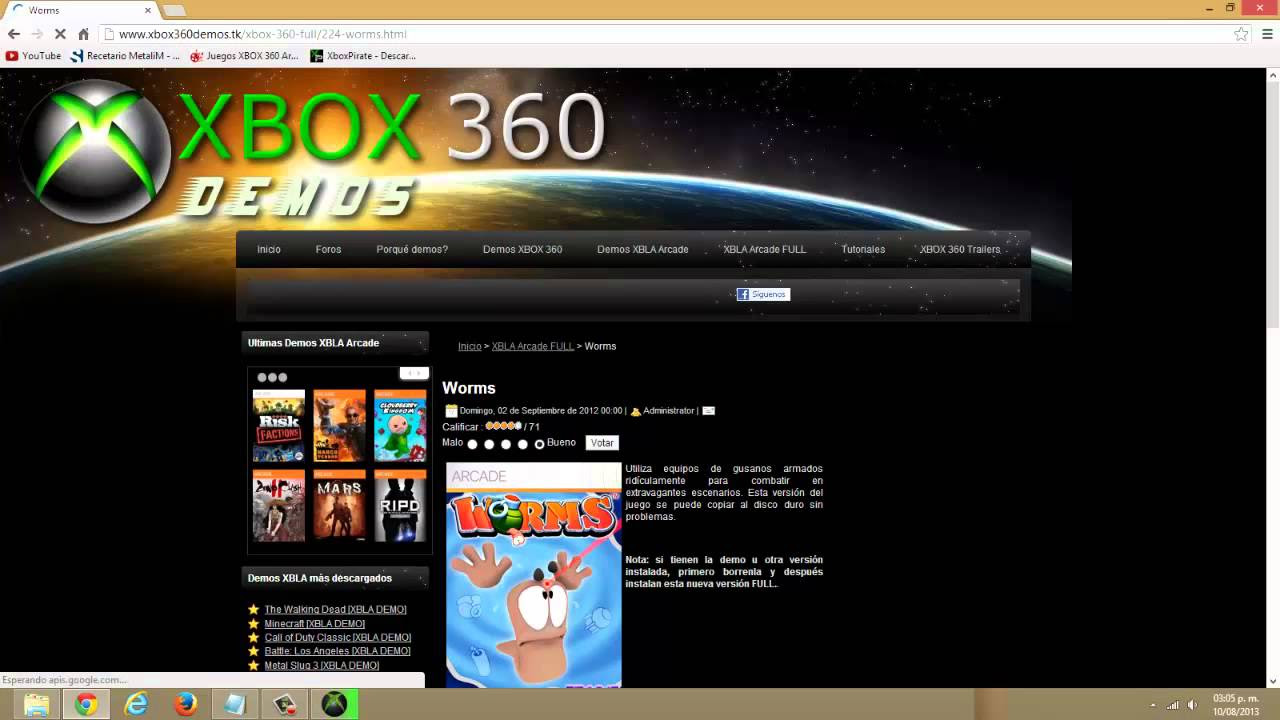The height and width of the screenshot is (720, 1280).
Task: Open the volume icon in system tray
Action: click(1192, 705)
